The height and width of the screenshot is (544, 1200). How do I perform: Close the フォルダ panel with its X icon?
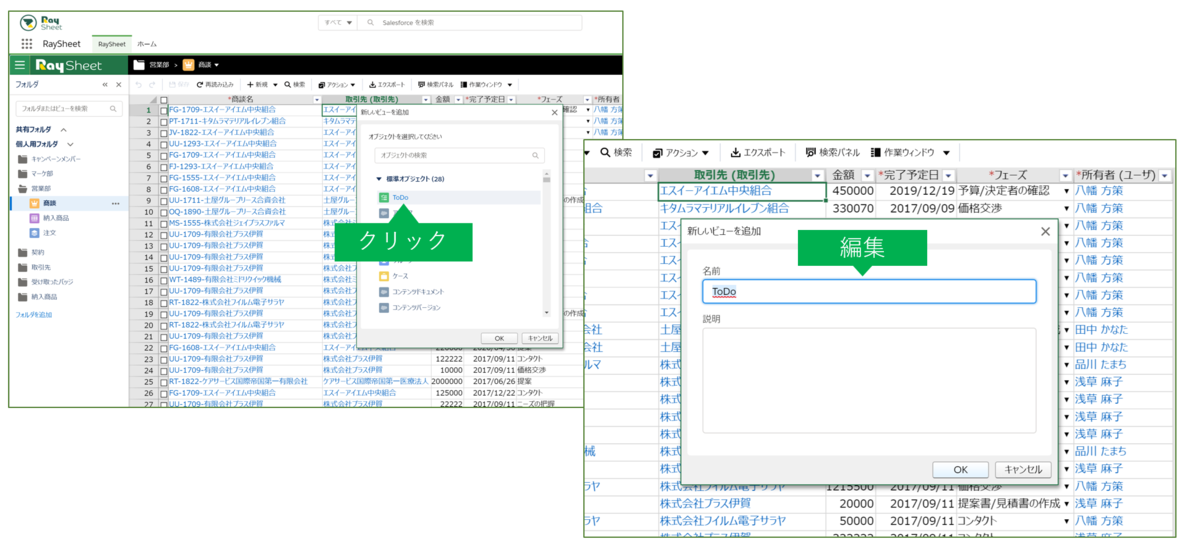[x=119, y=85]
